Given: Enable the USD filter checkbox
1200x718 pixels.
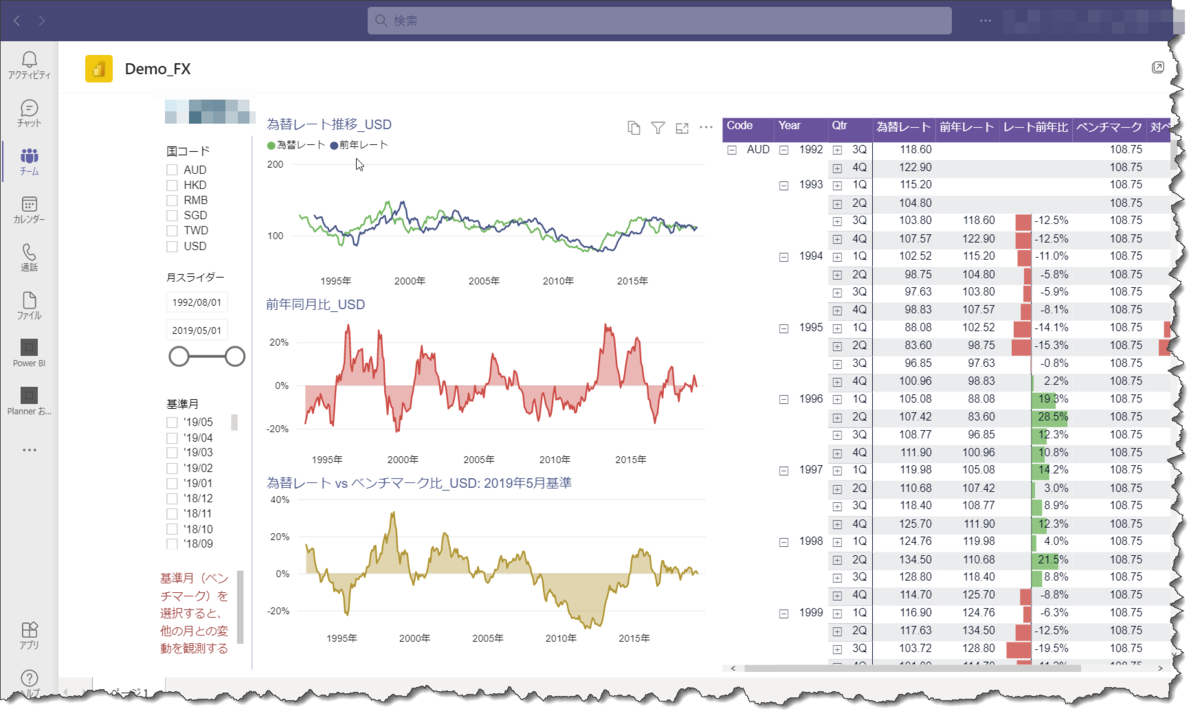Looking at the screenshot, I should tap(171, 244).
